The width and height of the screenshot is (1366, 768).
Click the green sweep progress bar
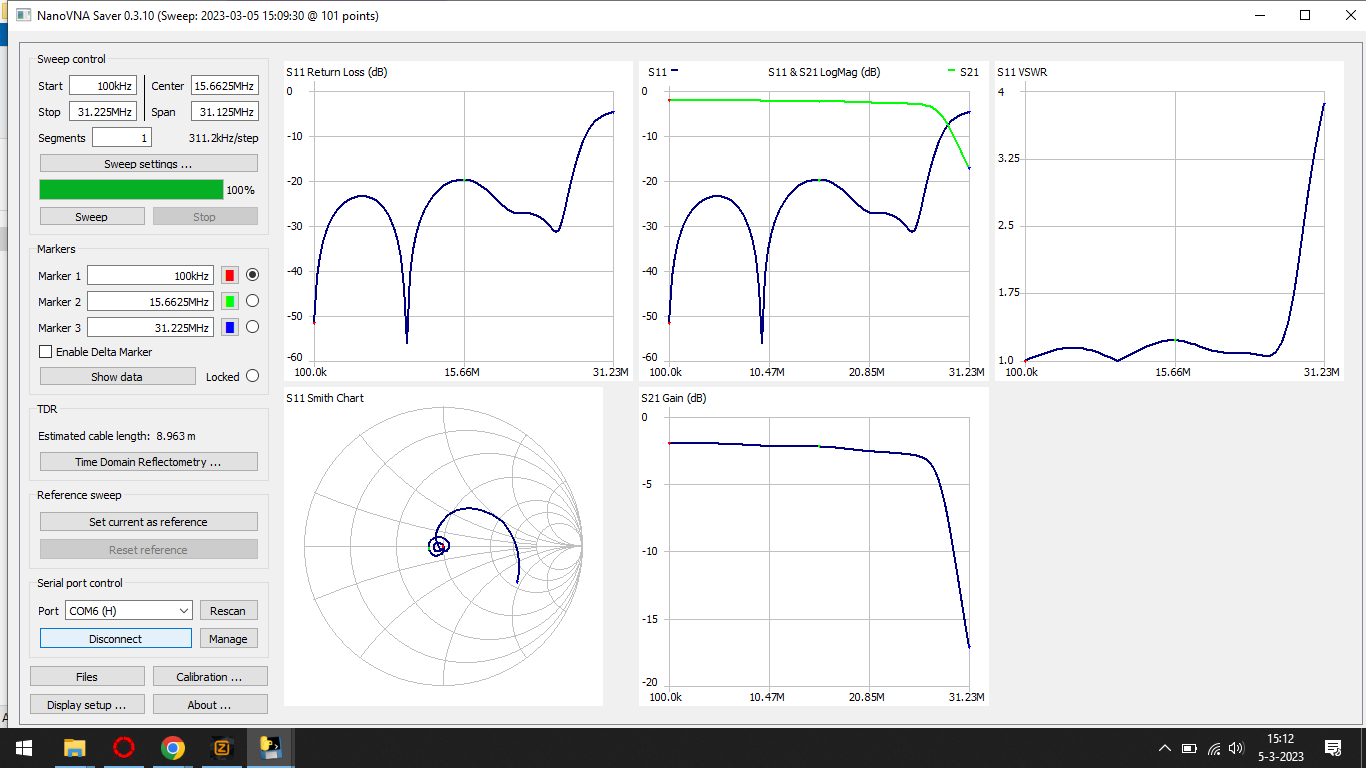tap(131, 190)
